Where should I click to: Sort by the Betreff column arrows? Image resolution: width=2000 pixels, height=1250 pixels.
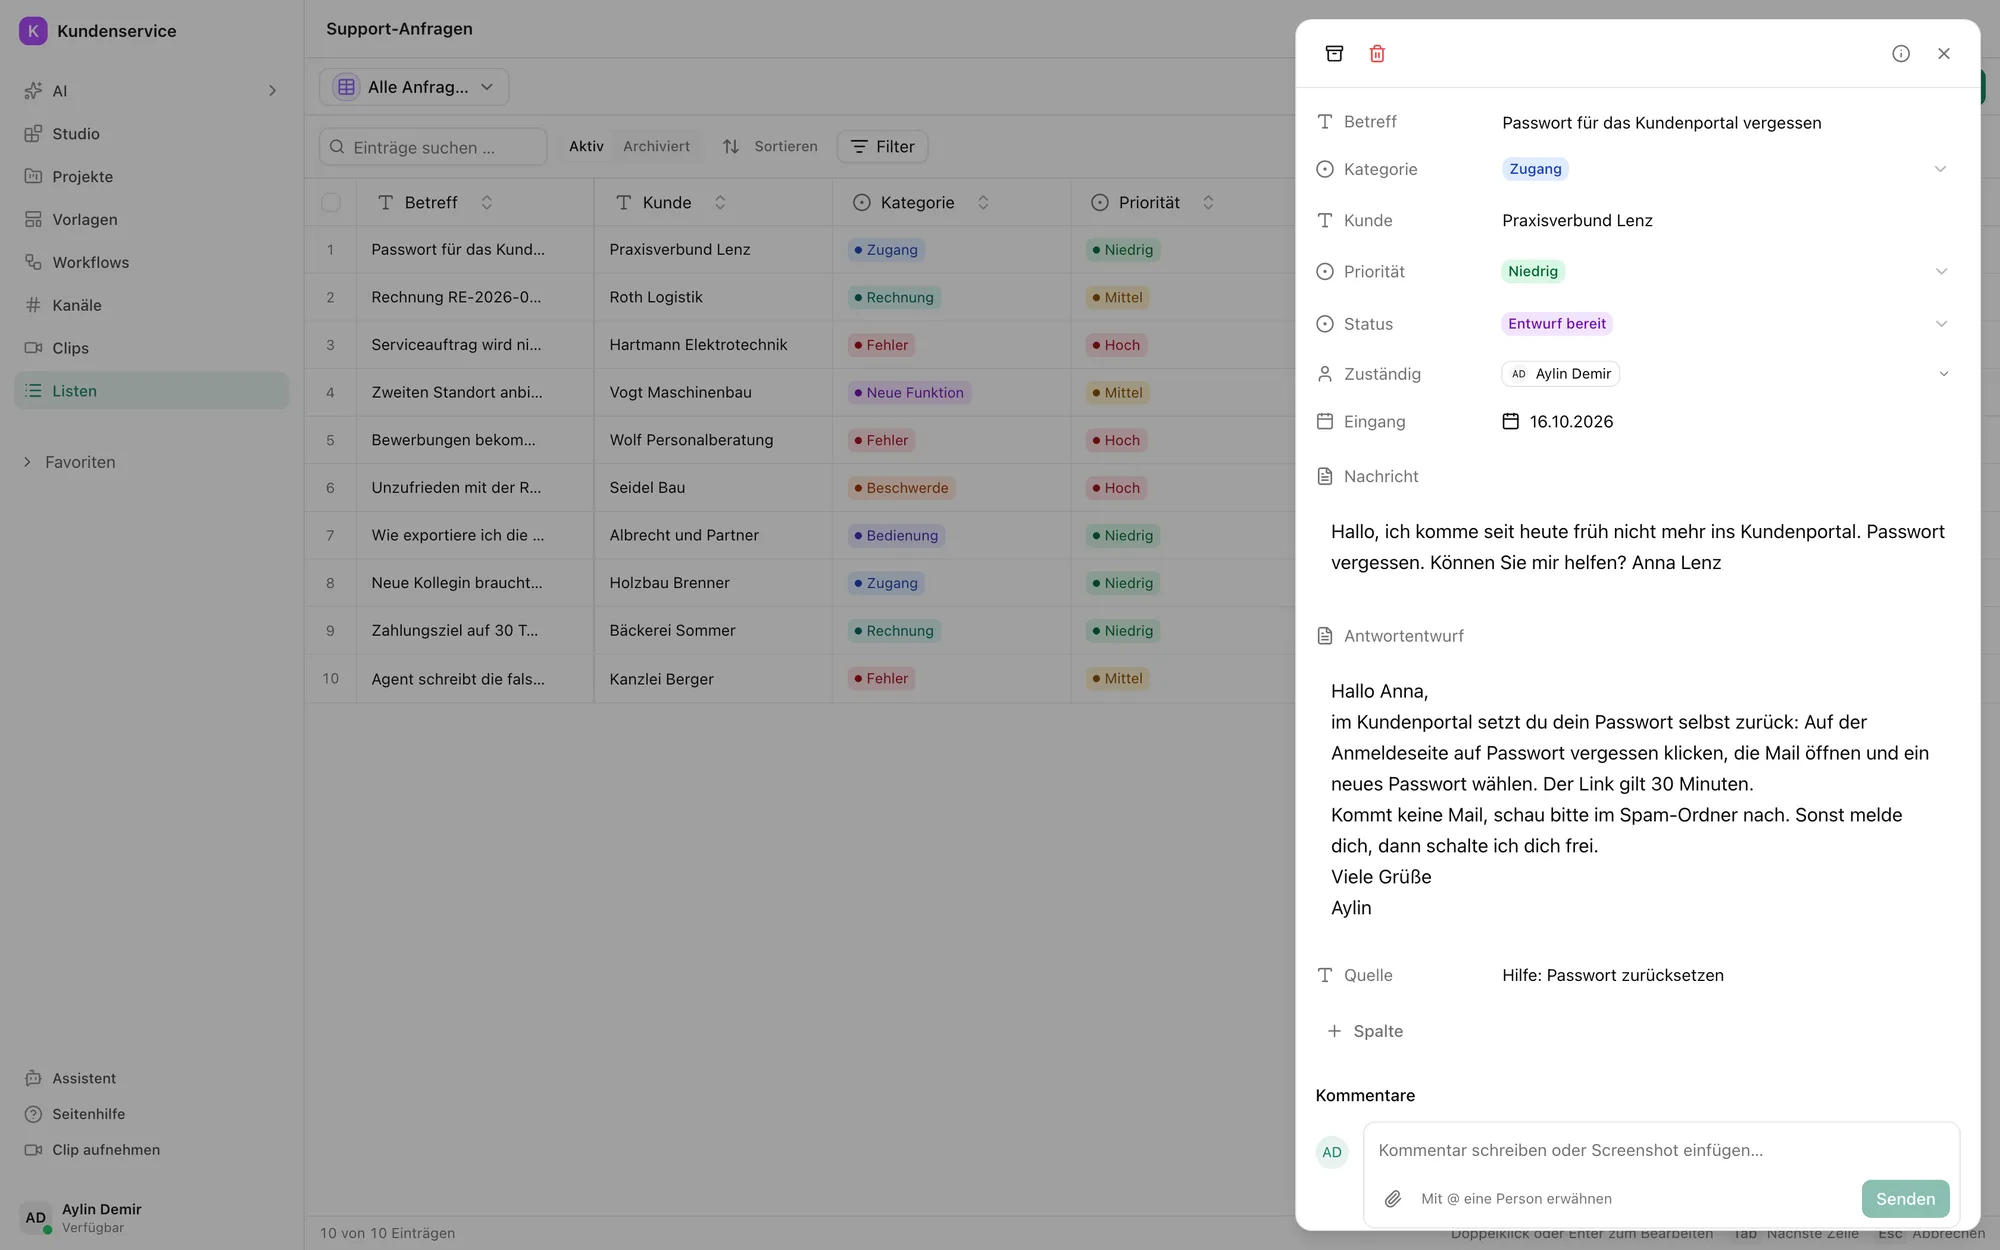pyautogui.click(x=487, y=203)
